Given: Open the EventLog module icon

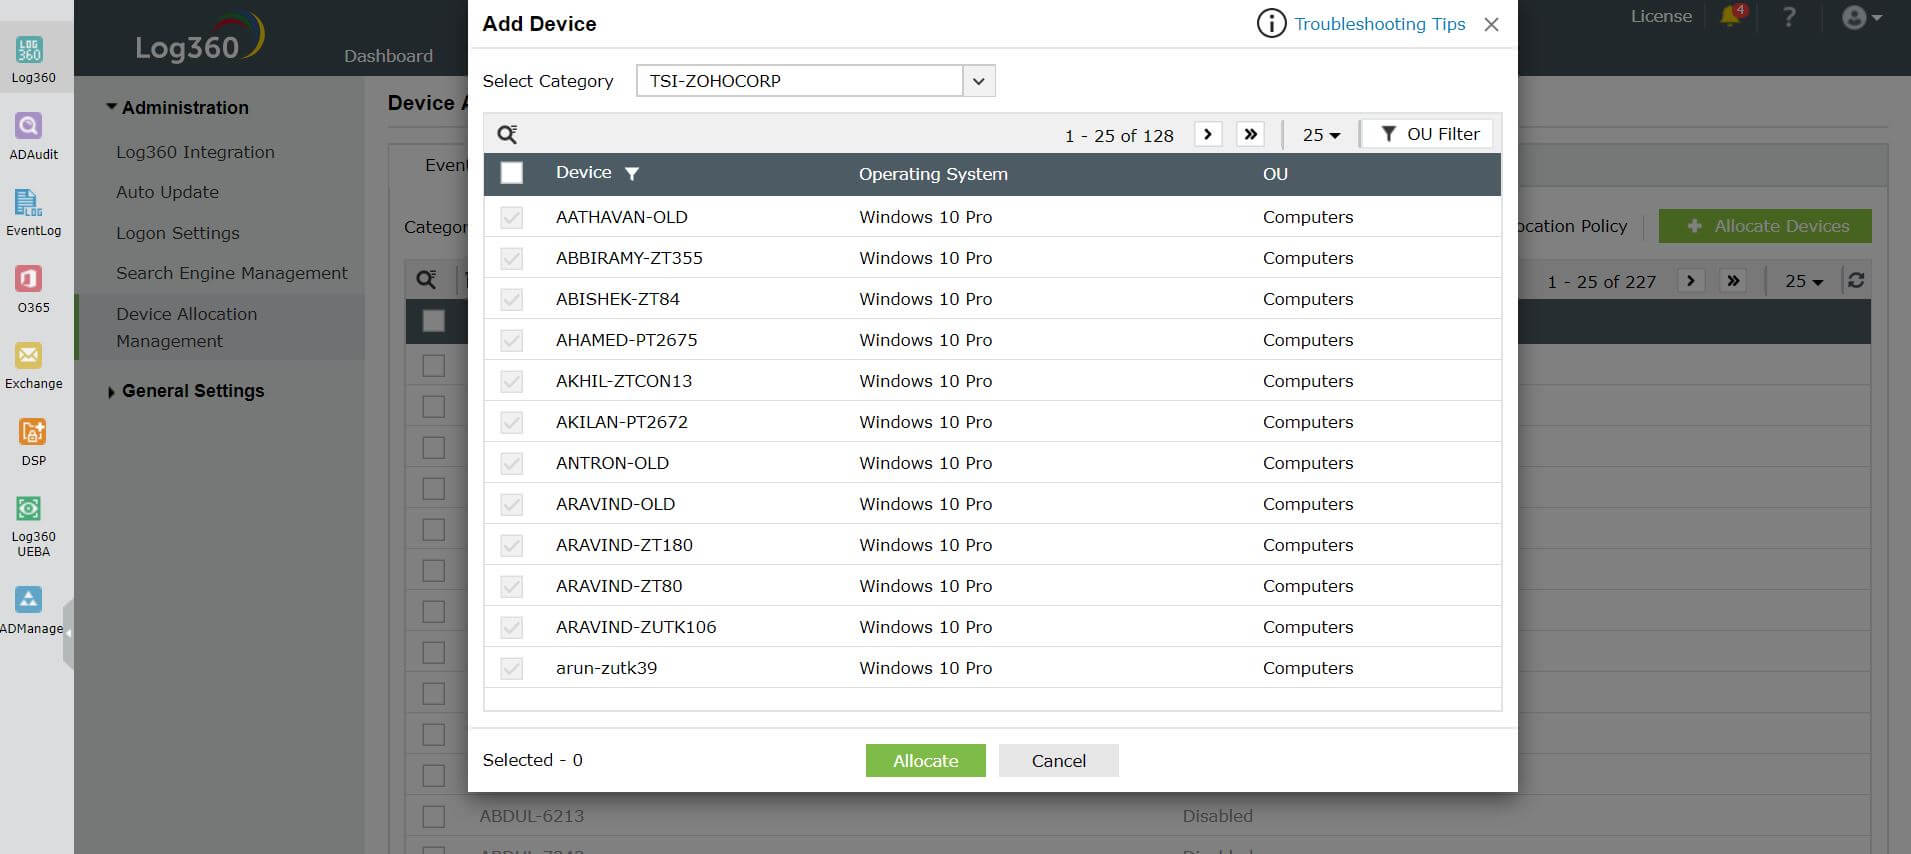Looking at the screenshot, I should pyautogui.click(x=29, y=202).
